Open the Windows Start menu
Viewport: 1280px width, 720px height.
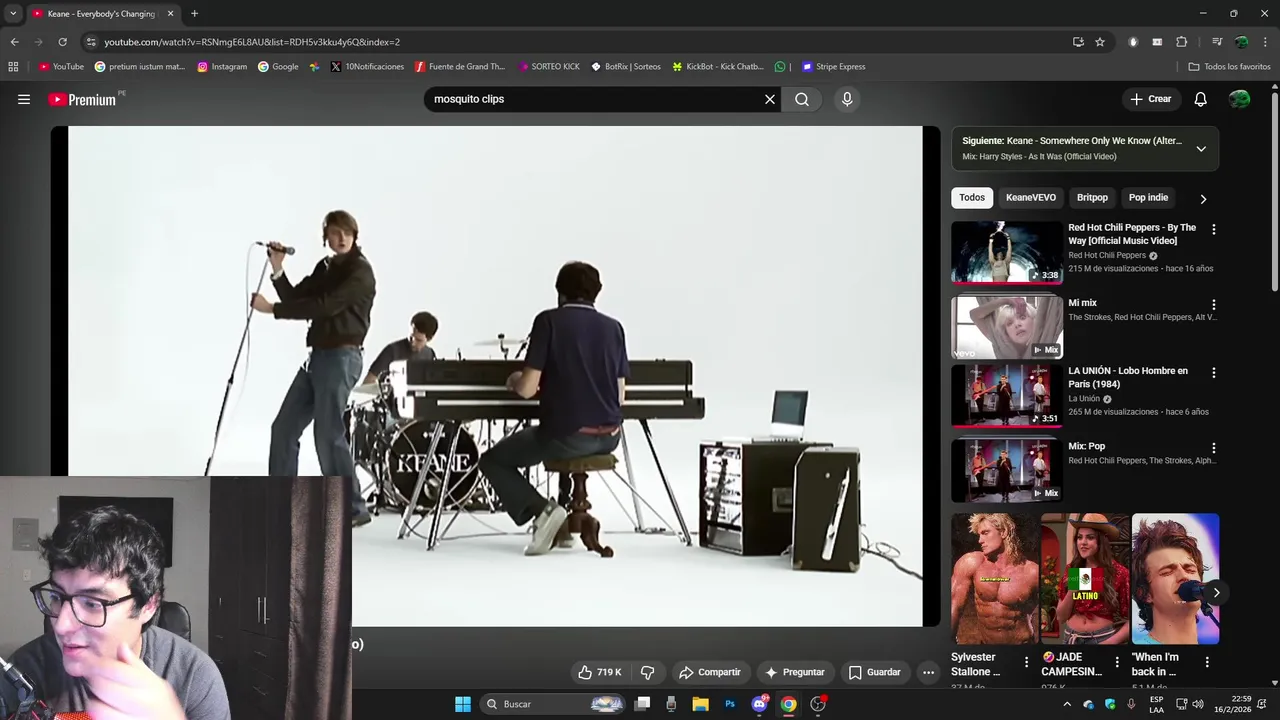(x=463, y=704)
